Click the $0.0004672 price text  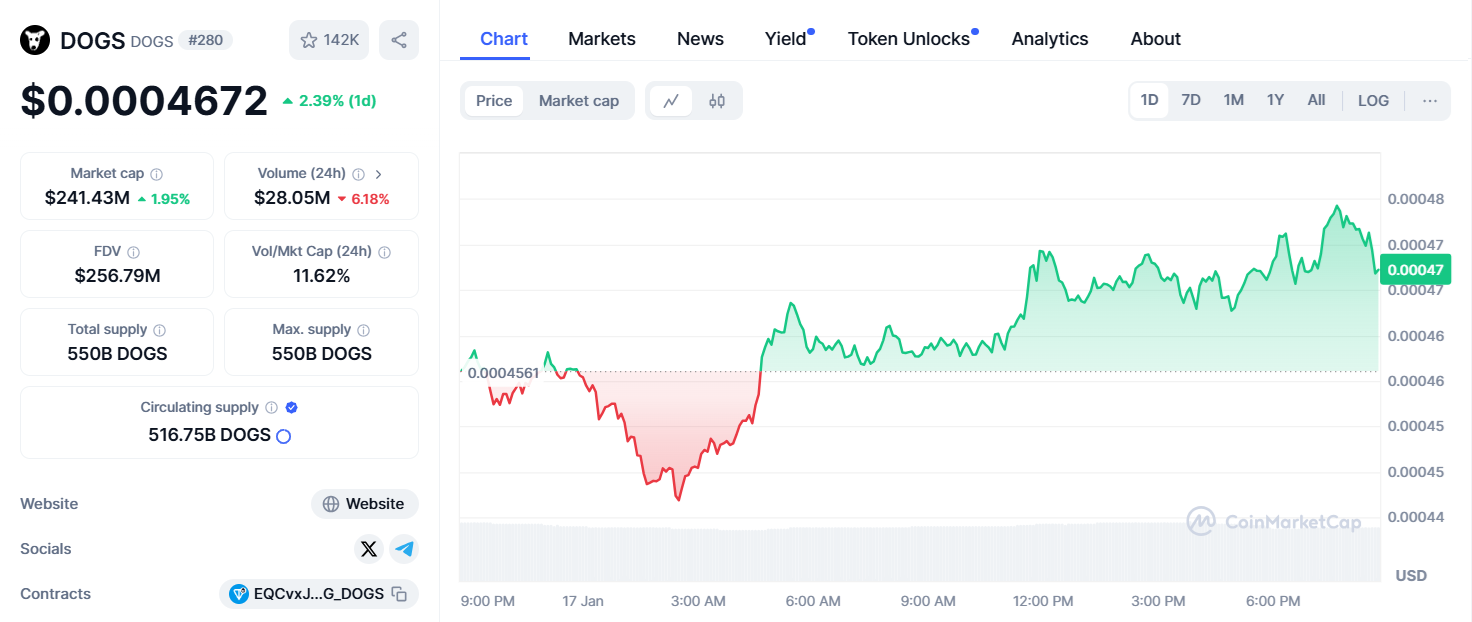coord(144,101)
